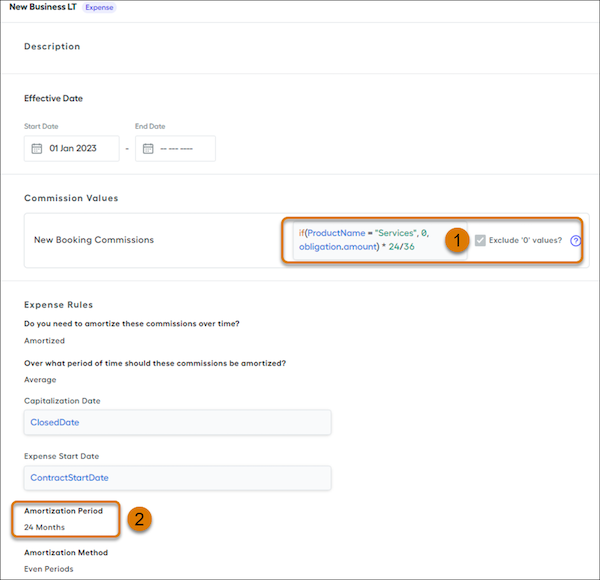Screen dimensions: 600x580
Task: Edit the New Booking Commissions formula box
Action: (380, 240)
